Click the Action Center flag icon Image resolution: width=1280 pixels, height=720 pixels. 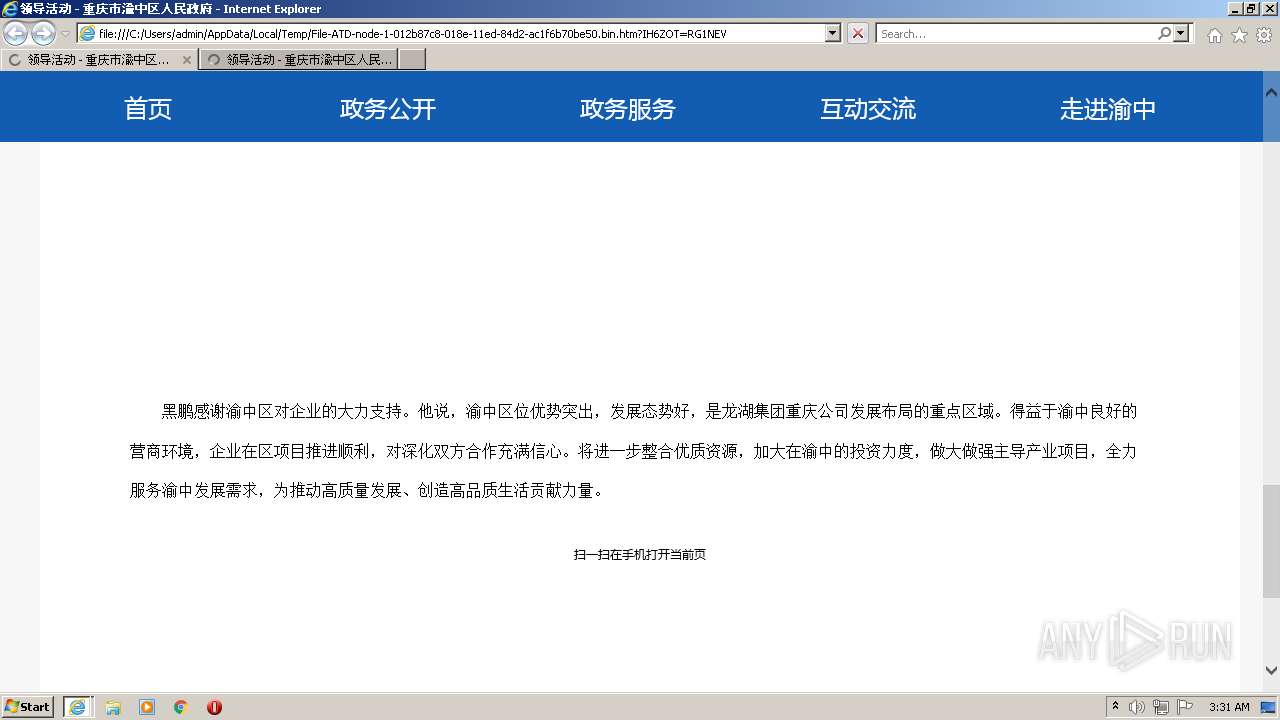(x=1185, y=707)
